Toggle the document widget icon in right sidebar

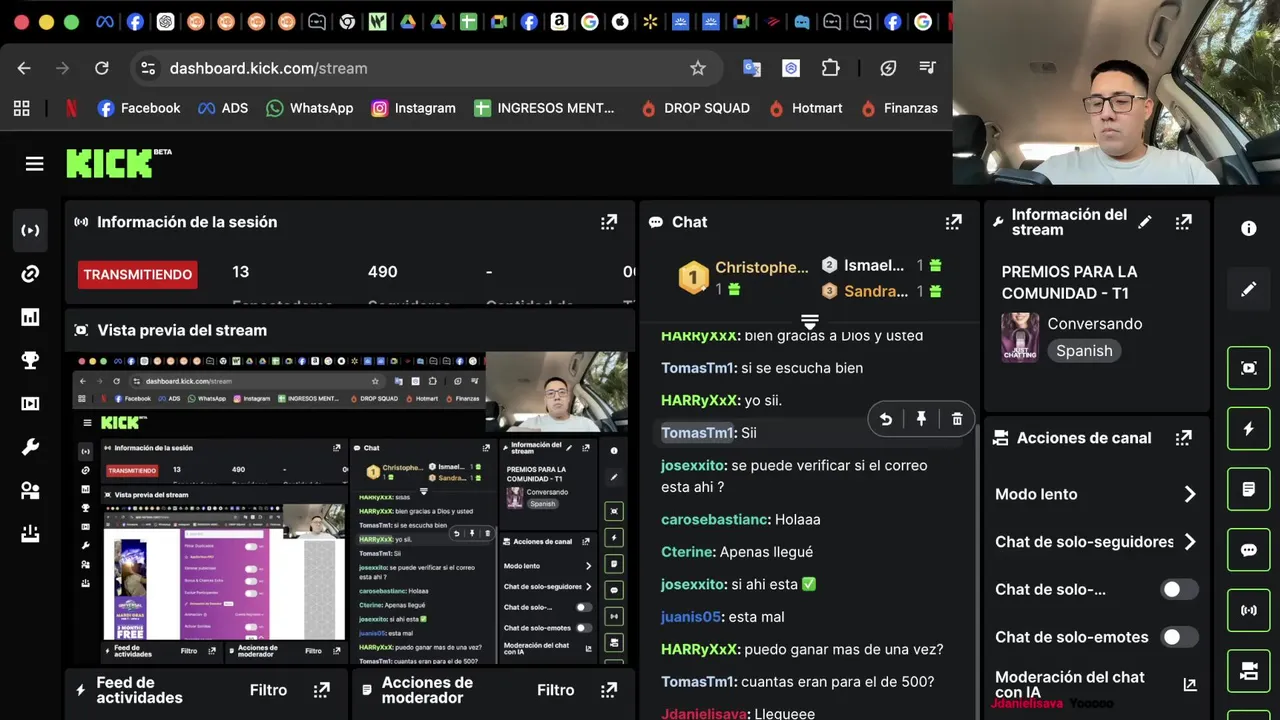(1249, 489)
